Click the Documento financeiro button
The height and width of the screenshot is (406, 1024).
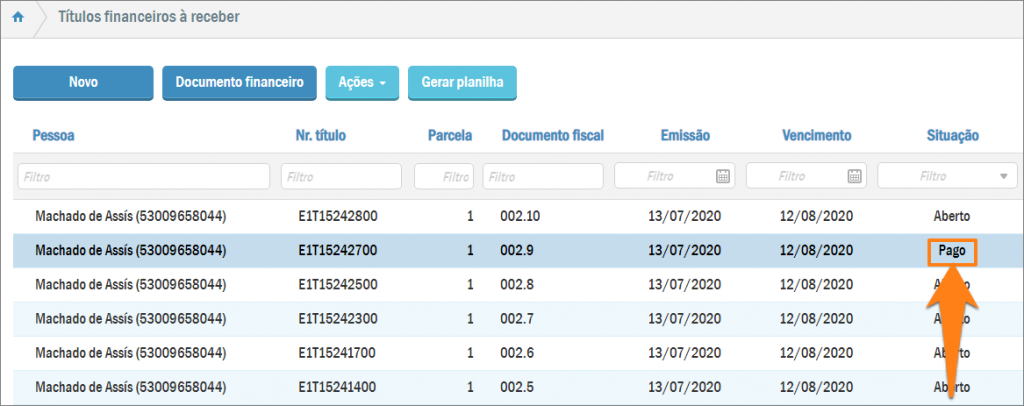239,83
